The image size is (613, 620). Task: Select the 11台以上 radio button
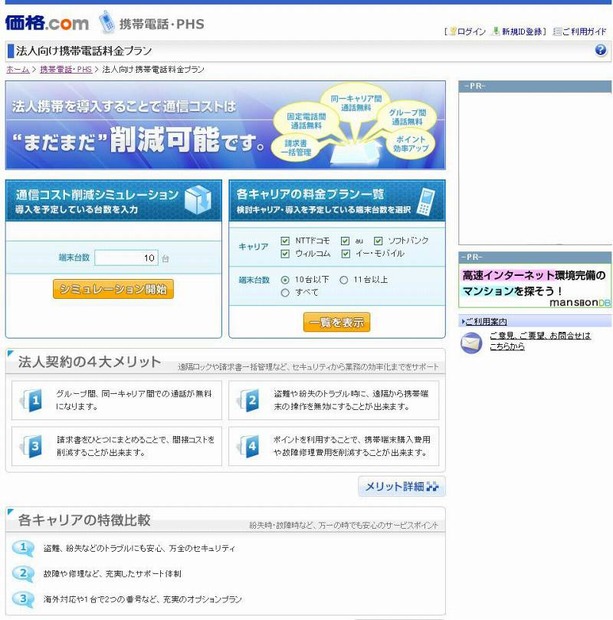click(x=344, y=280)
